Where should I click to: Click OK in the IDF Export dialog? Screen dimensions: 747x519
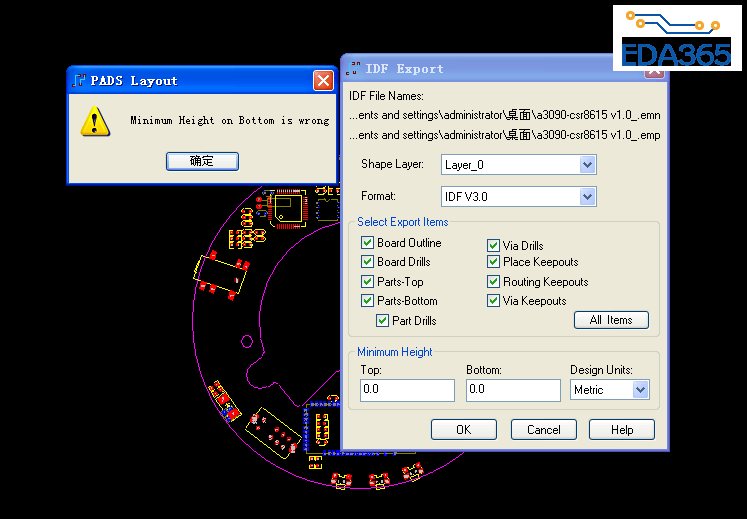pyautogui.click(x=464, y=430)
